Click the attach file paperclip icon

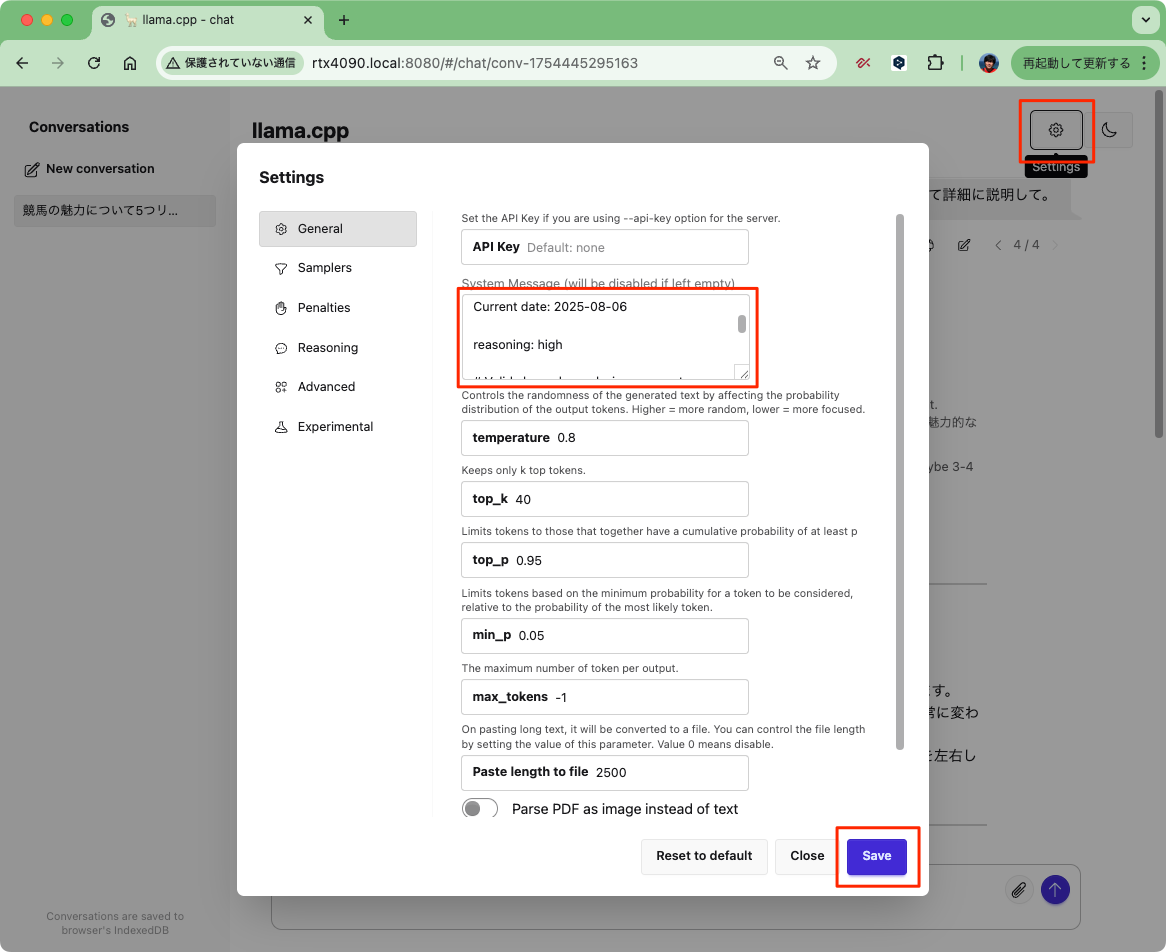pos(1019,889)
